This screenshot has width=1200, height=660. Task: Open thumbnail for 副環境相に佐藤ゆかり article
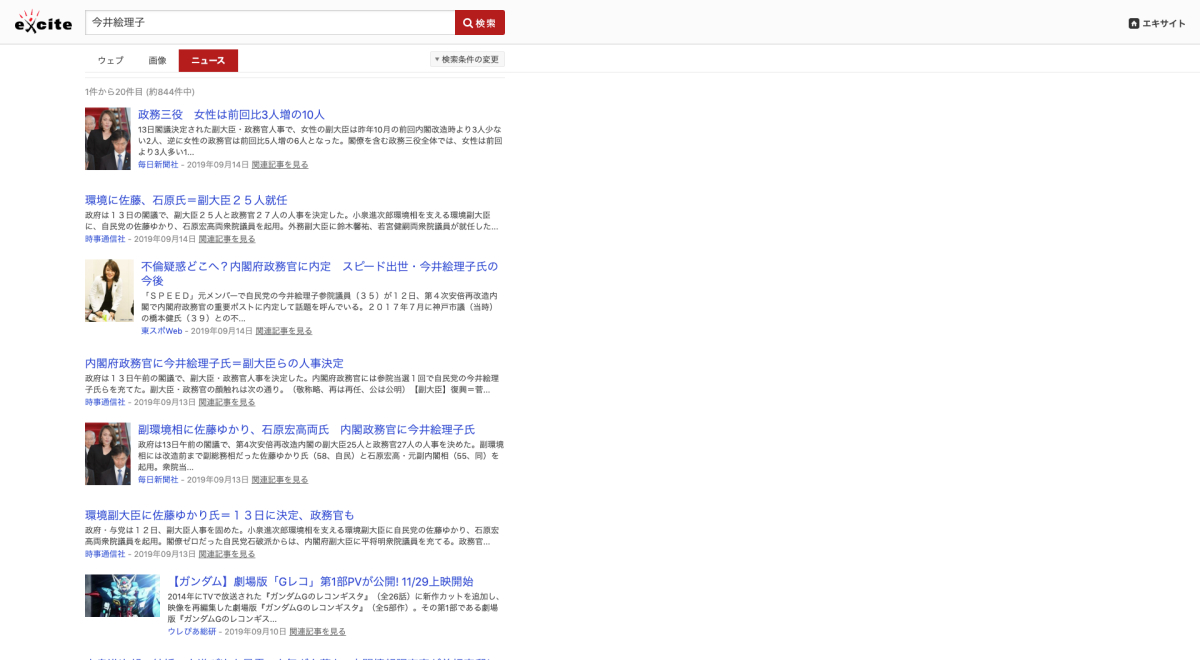coord(108,454)
